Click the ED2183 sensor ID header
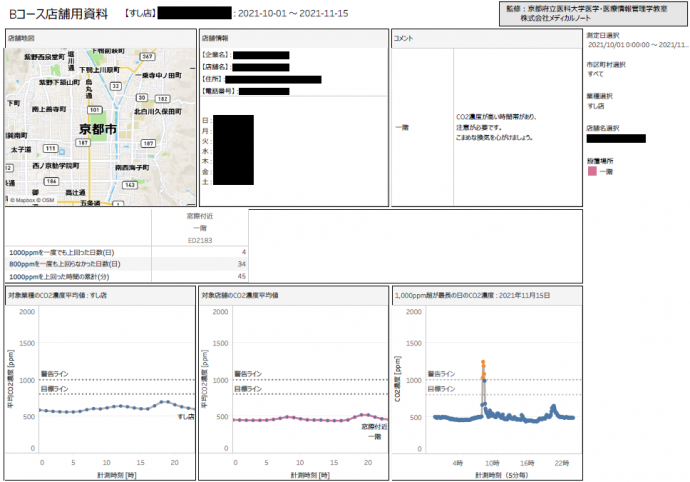The width and height of the screenshot is (690, 482). click(x=200, y=240)
